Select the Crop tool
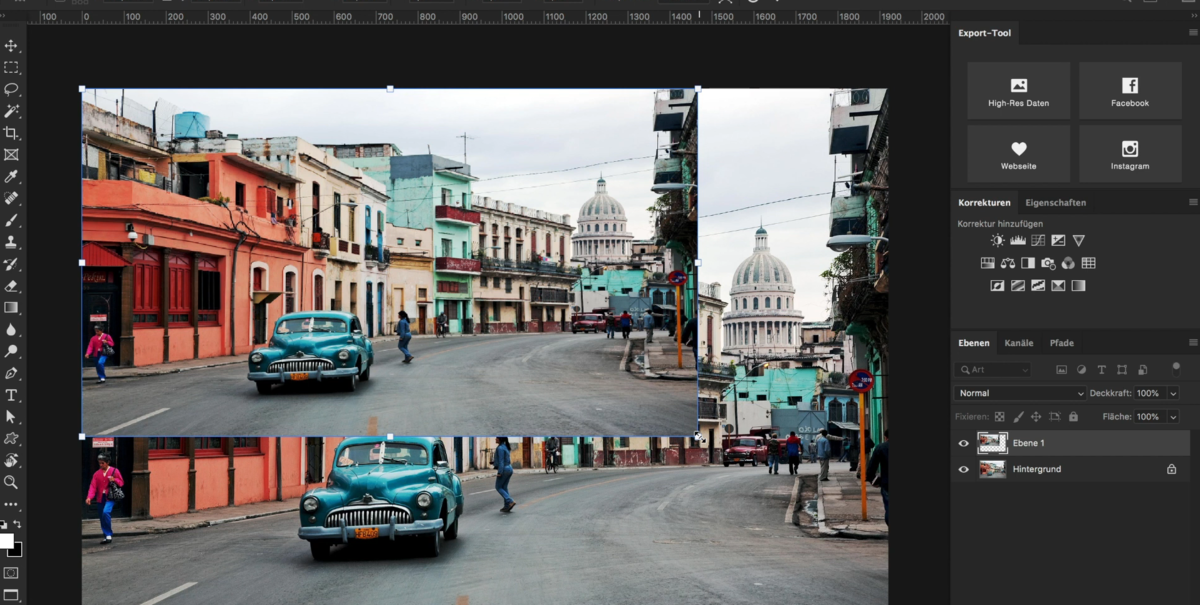Viewport: 1200px width, 605px height. (12, 135)
